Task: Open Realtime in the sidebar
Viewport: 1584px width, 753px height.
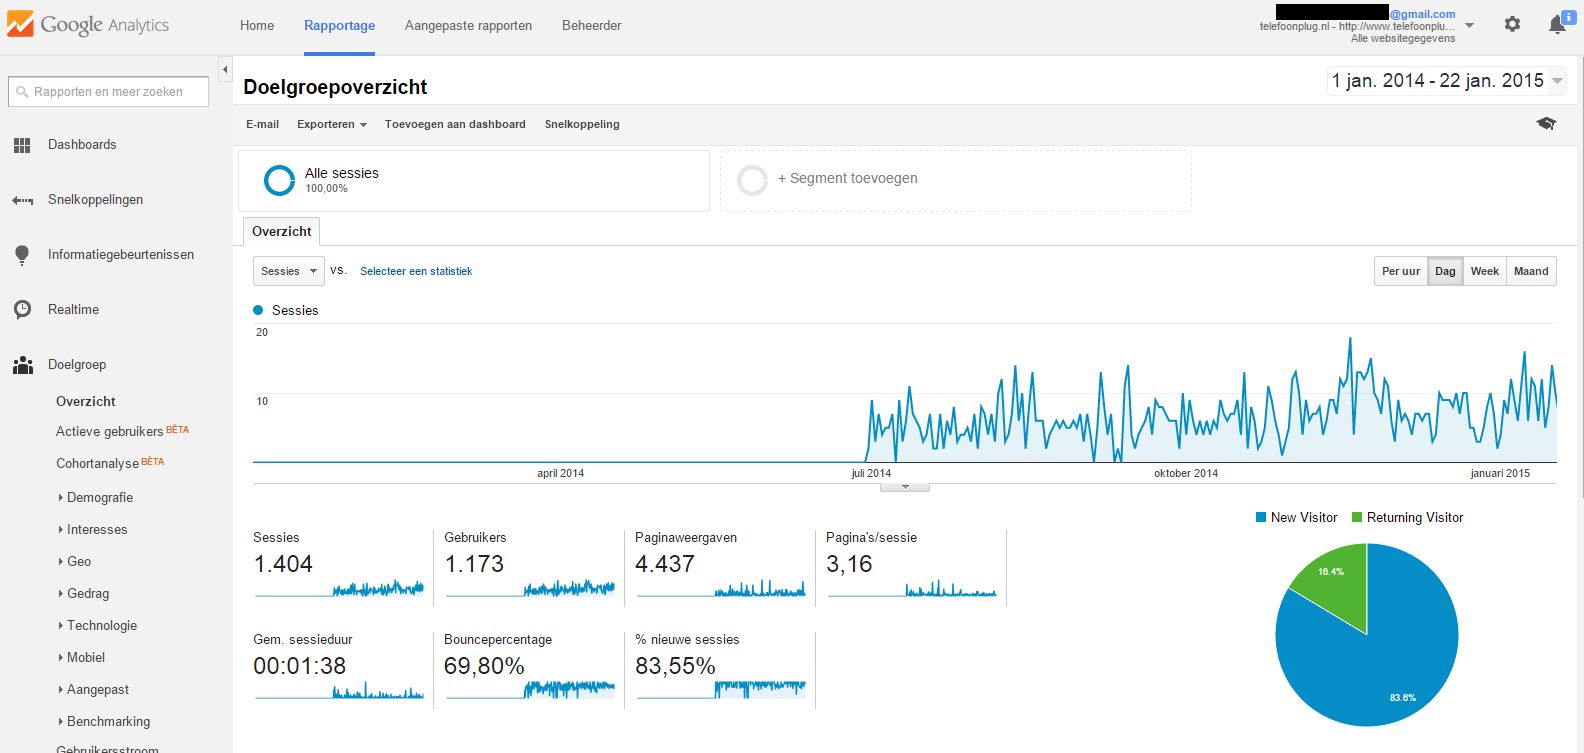Action: coord(73,310)
